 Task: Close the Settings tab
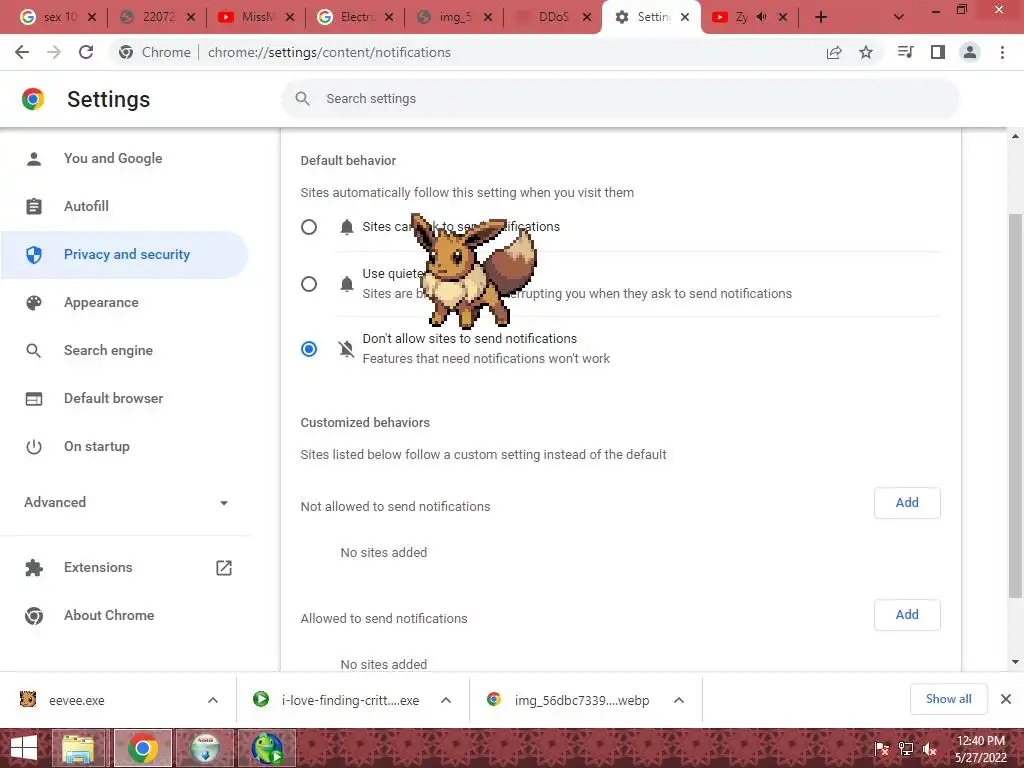click(x=684, y=18)
